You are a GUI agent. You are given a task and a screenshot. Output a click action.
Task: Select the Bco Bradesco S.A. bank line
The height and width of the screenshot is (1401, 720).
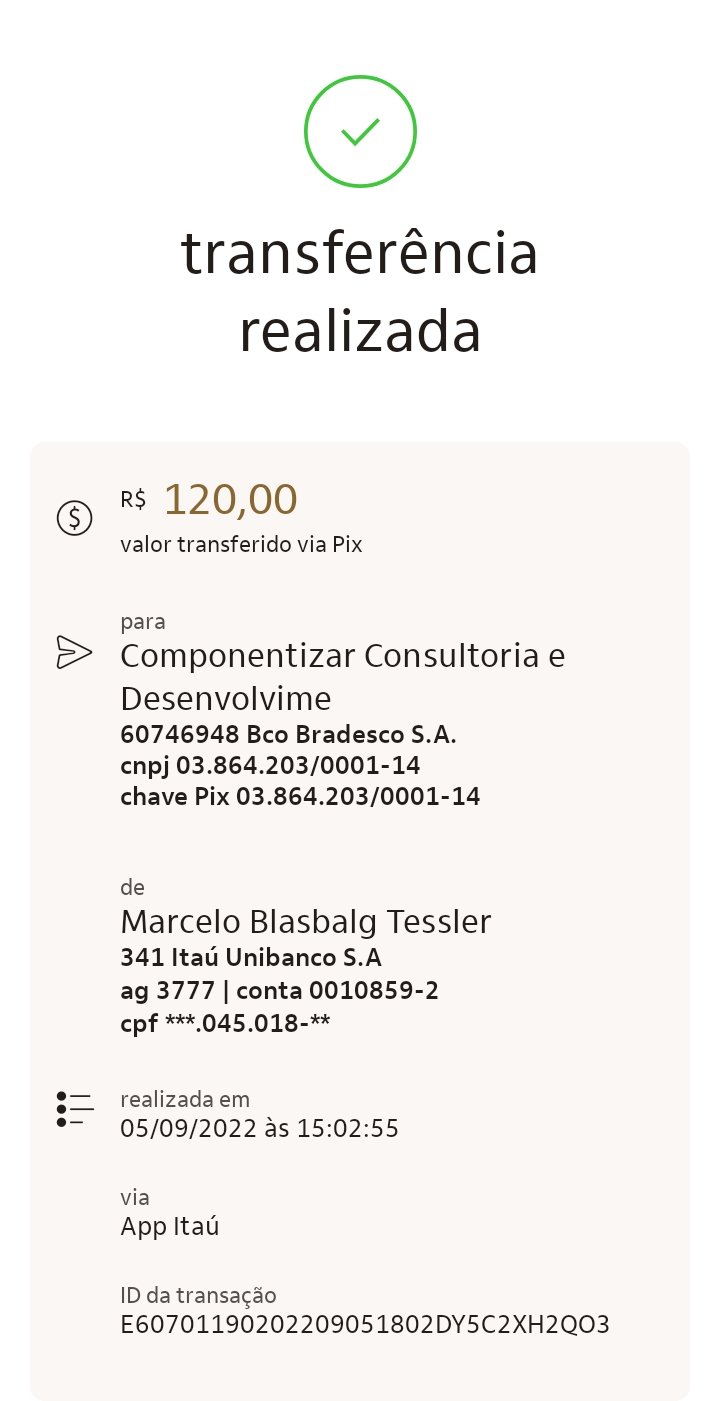288,735
